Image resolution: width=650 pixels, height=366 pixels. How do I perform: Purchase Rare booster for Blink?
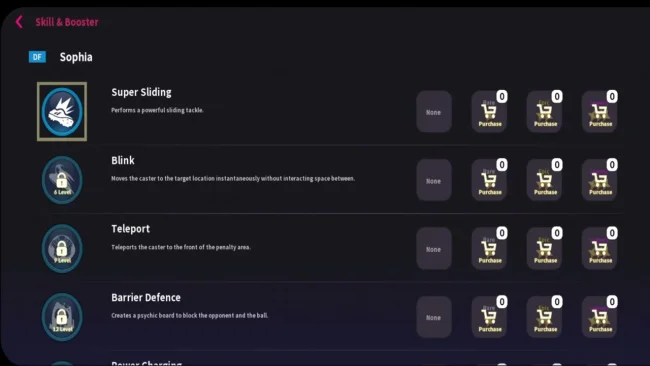pyautogui.click(x=489, y=180)
